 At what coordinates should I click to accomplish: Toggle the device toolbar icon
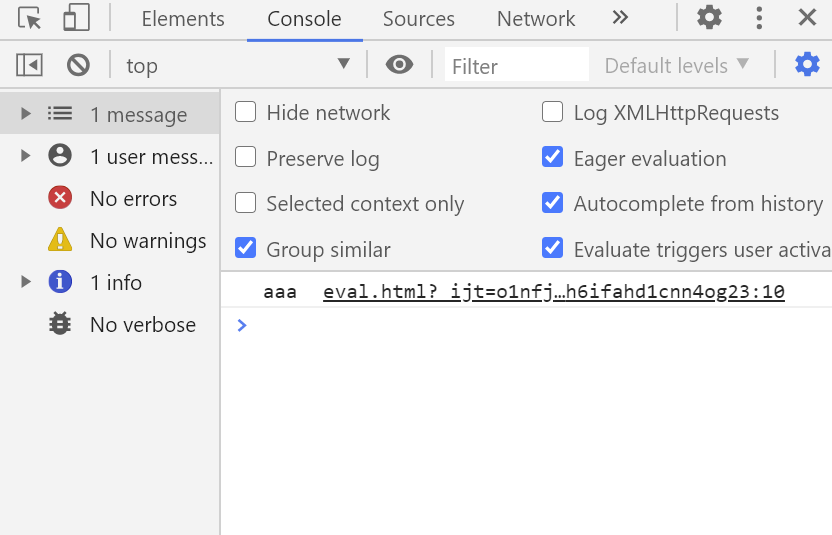[x=76, y=18]
